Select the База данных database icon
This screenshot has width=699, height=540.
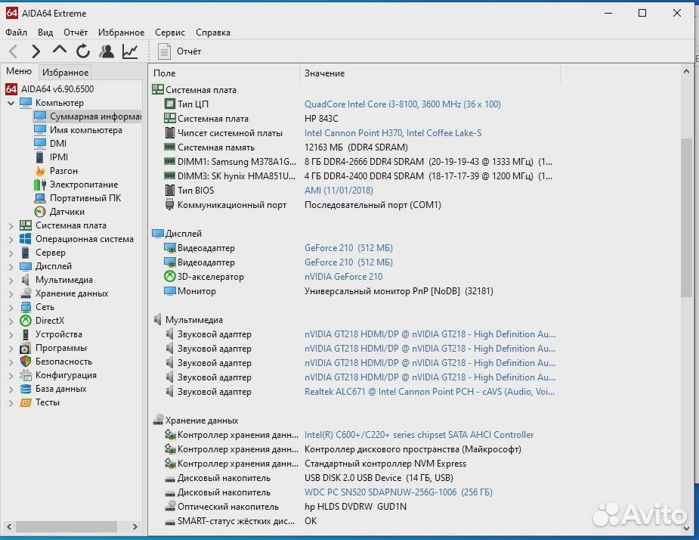point(25,389)
